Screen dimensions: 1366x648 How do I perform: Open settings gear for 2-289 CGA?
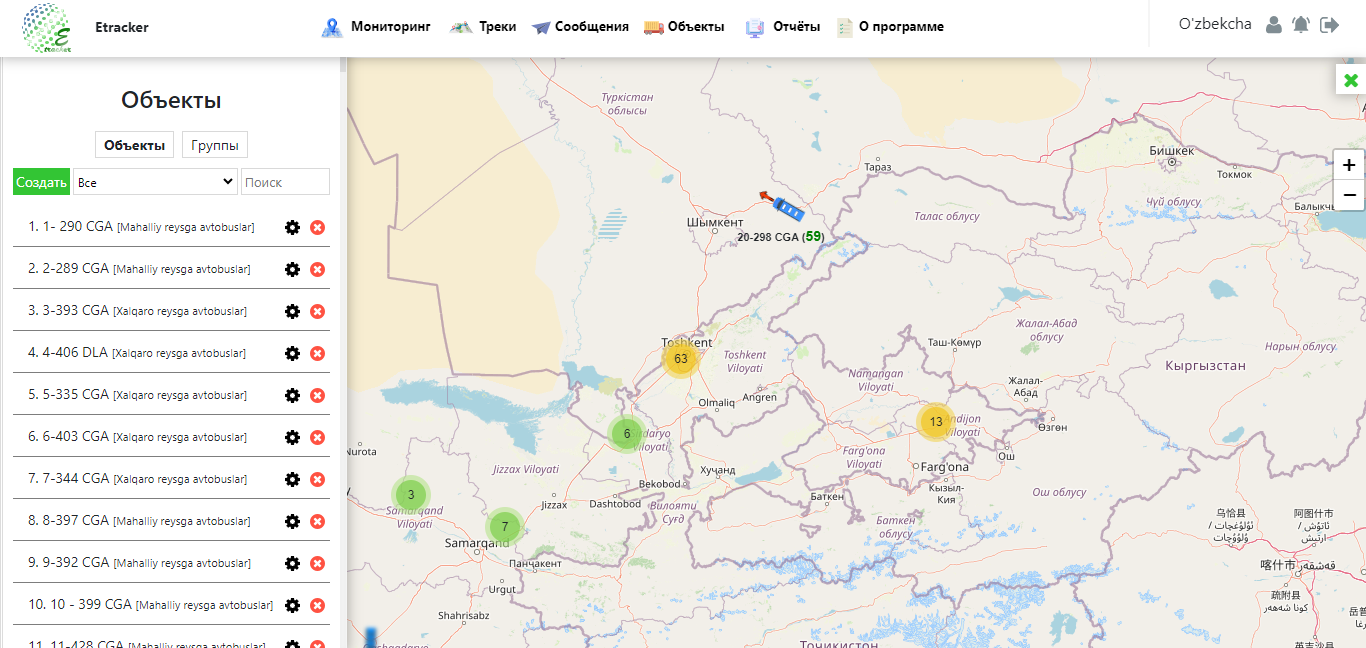[292, 269]
